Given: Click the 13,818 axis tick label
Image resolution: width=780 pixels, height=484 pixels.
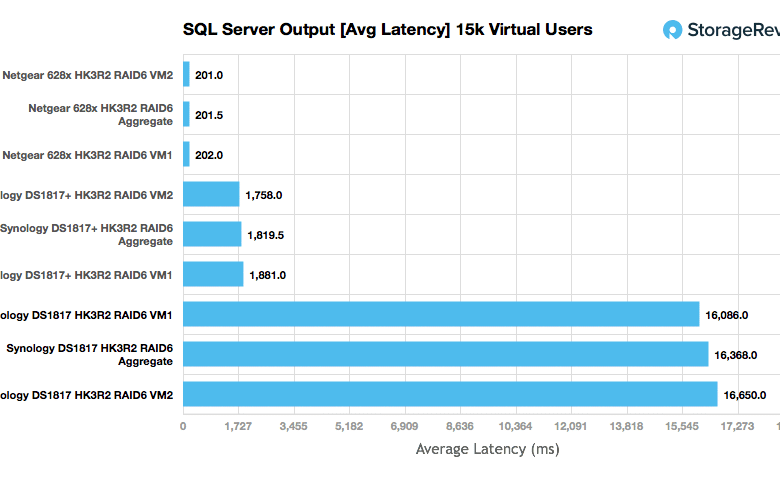Looking at the screenshot, I should pos(627,426).
